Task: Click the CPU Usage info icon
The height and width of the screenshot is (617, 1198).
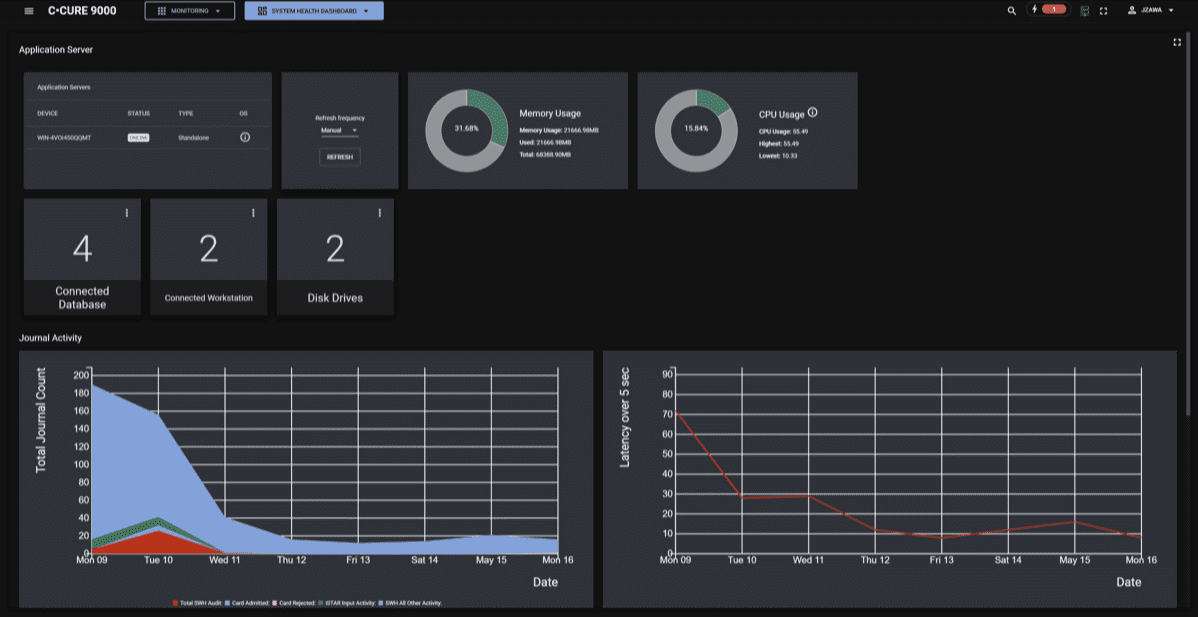Action: point(812,112)
